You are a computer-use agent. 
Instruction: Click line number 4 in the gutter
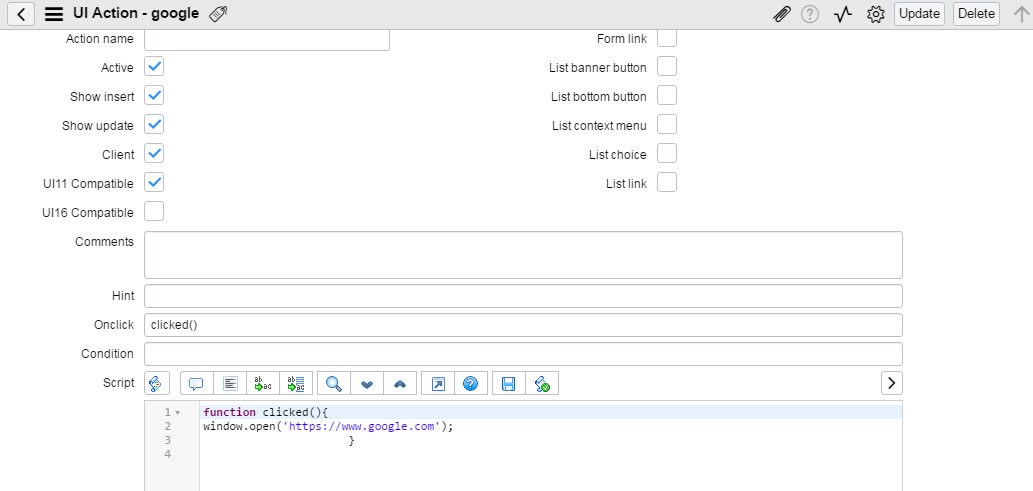click(x=167, y=454)
